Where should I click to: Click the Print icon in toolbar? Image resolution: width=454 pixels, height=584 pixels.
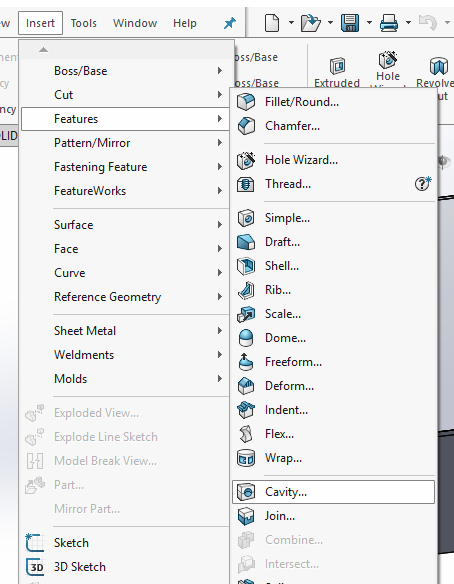click(389, 23)
